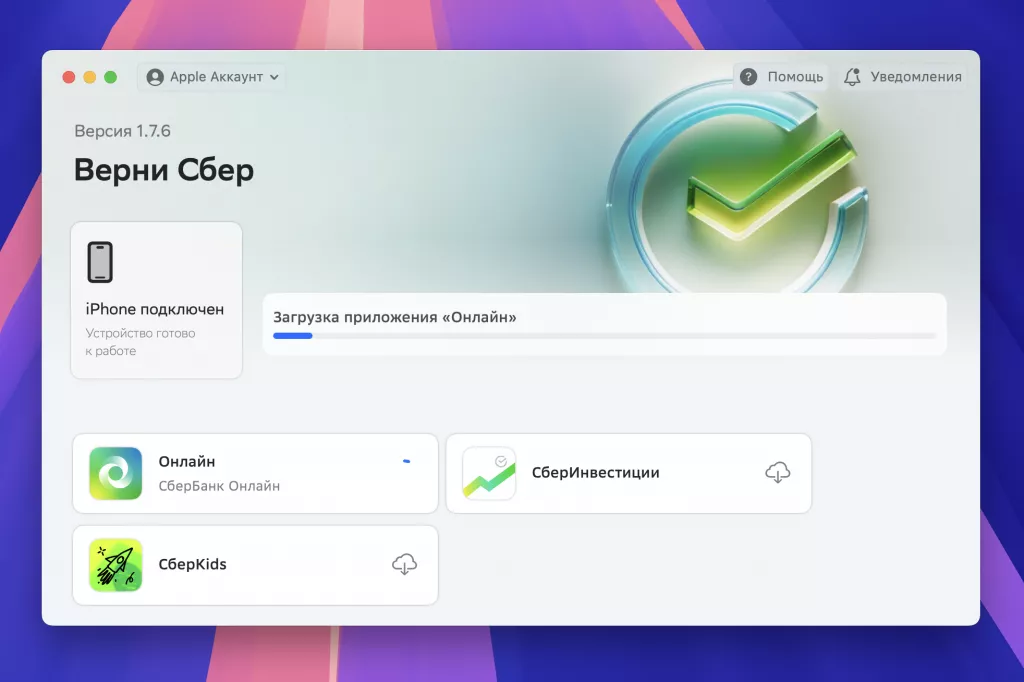Open the Уведомления panel
Screen dimensions: 1024x682
[903, 76]
